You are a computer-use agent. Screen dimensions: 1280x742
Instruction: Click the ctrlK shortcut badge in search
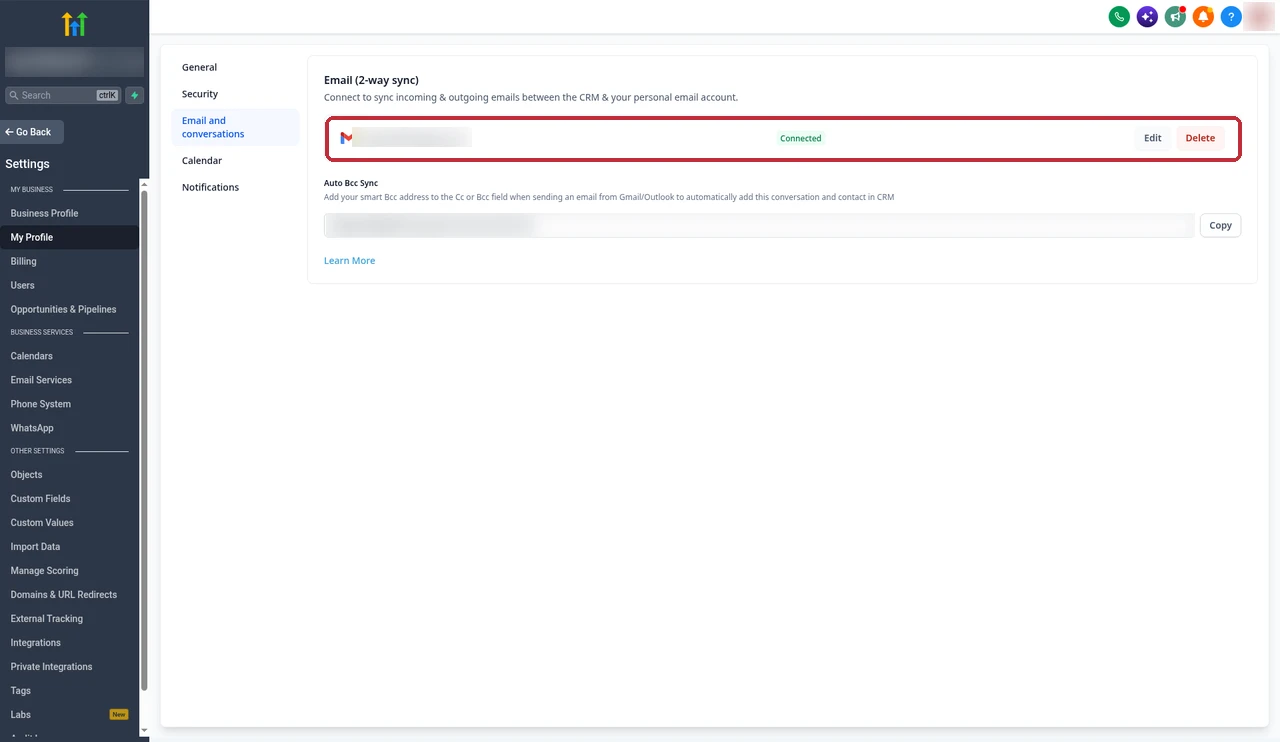coord(107,95)
